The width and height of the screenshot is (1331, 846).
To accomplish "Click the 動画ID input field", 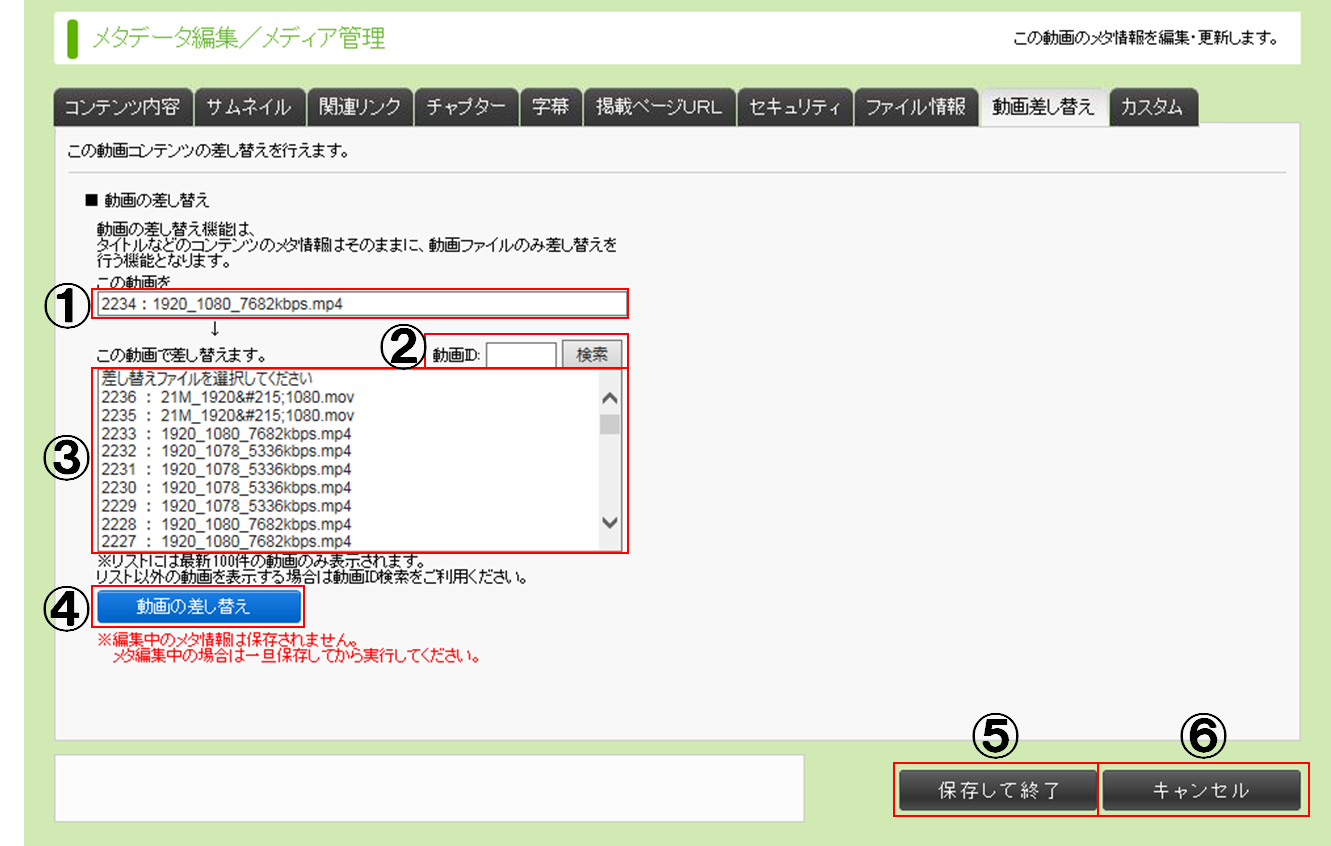I will click(521, 355).
